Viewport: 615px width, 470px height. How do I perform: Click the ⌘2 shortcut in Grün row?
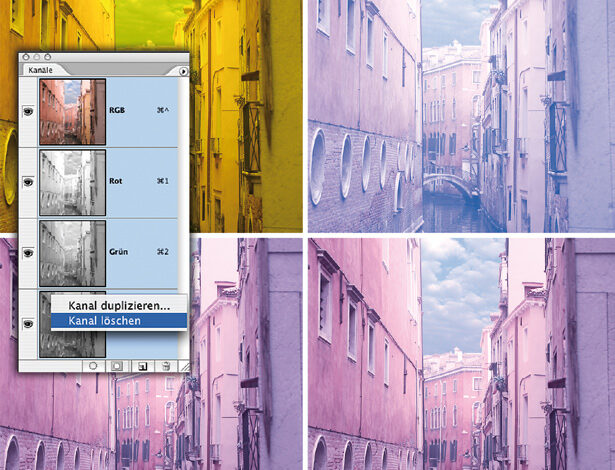tap(163, 251)
